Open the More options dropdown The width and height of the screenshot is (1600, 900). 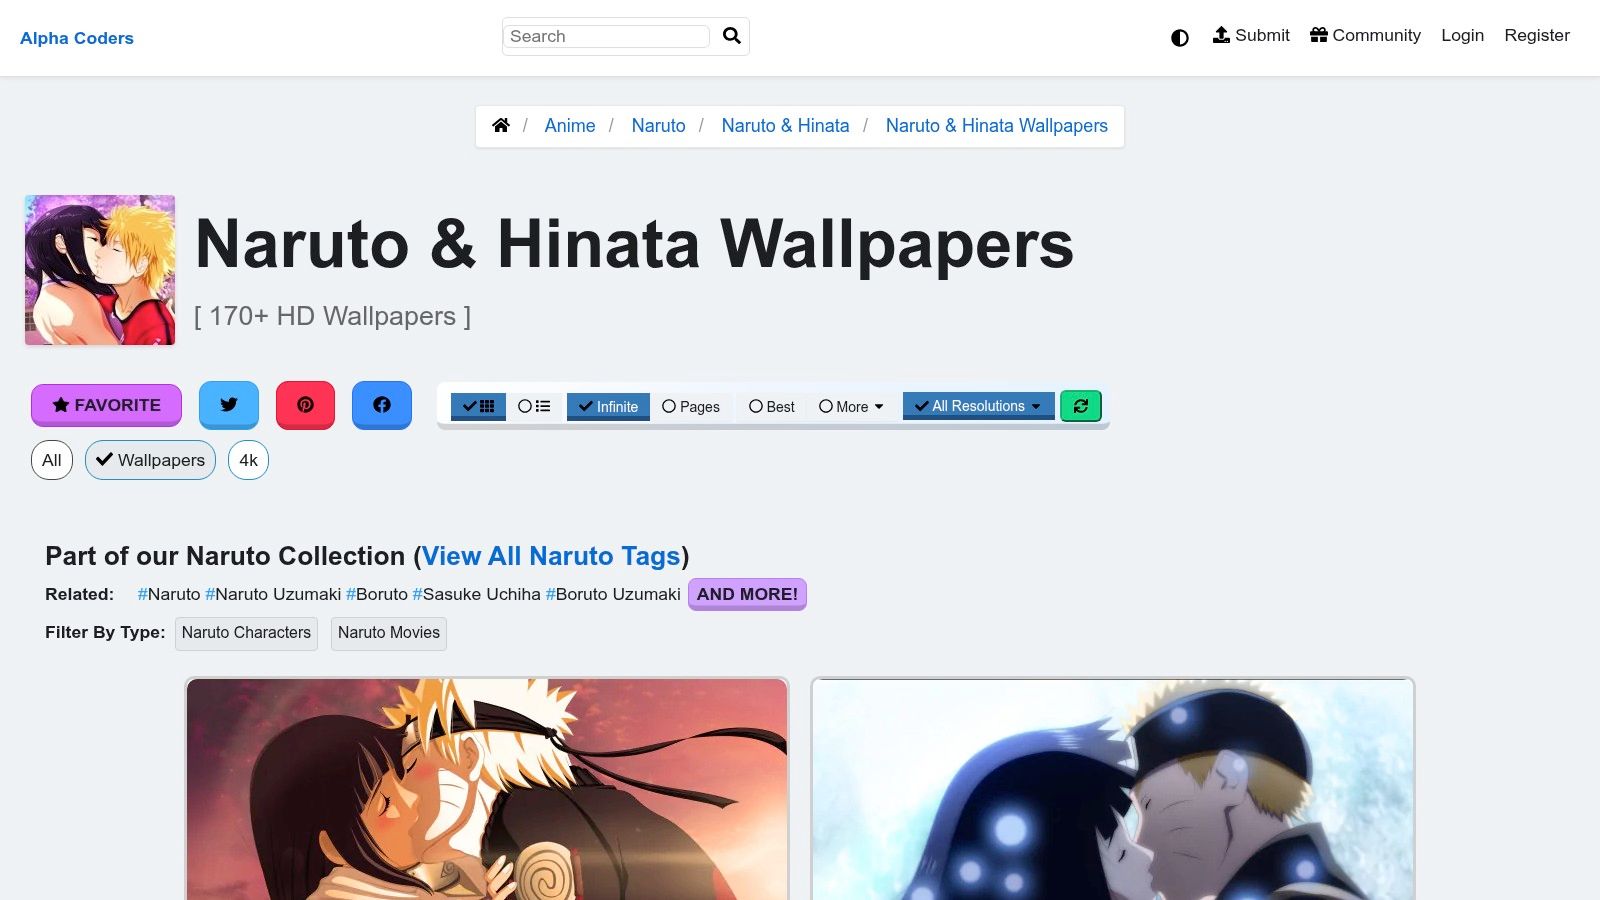pyautogui.click(x=851, y=406)
